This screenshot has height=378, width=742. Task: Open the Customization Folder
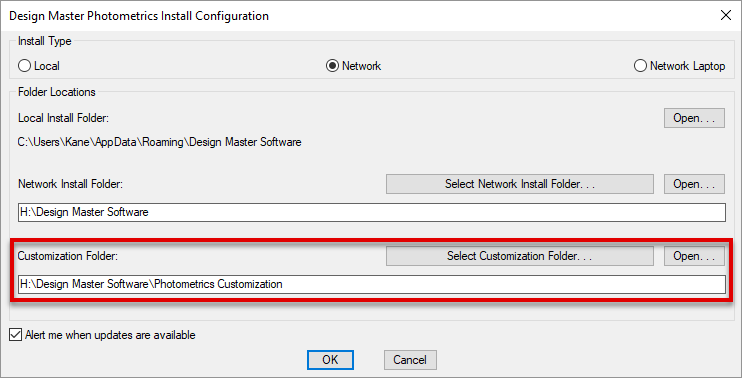point(694,256)
